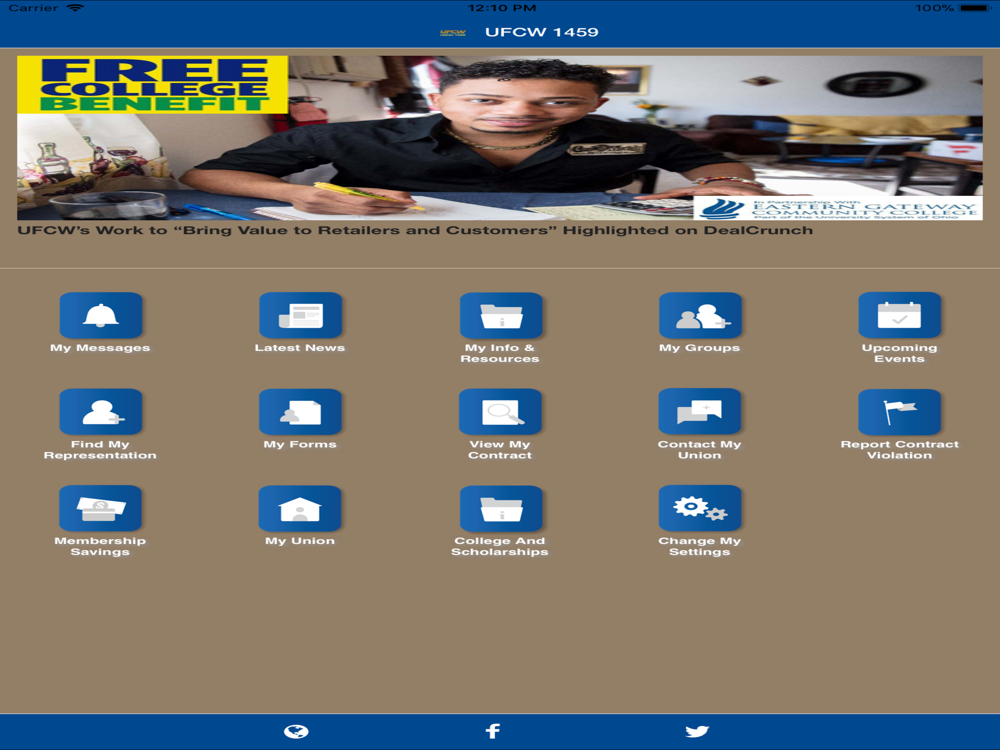The height and width of the screenshot is (750, 1000).
Task: Tap the My Info & Resources label
Action: (x=500, y=353)
